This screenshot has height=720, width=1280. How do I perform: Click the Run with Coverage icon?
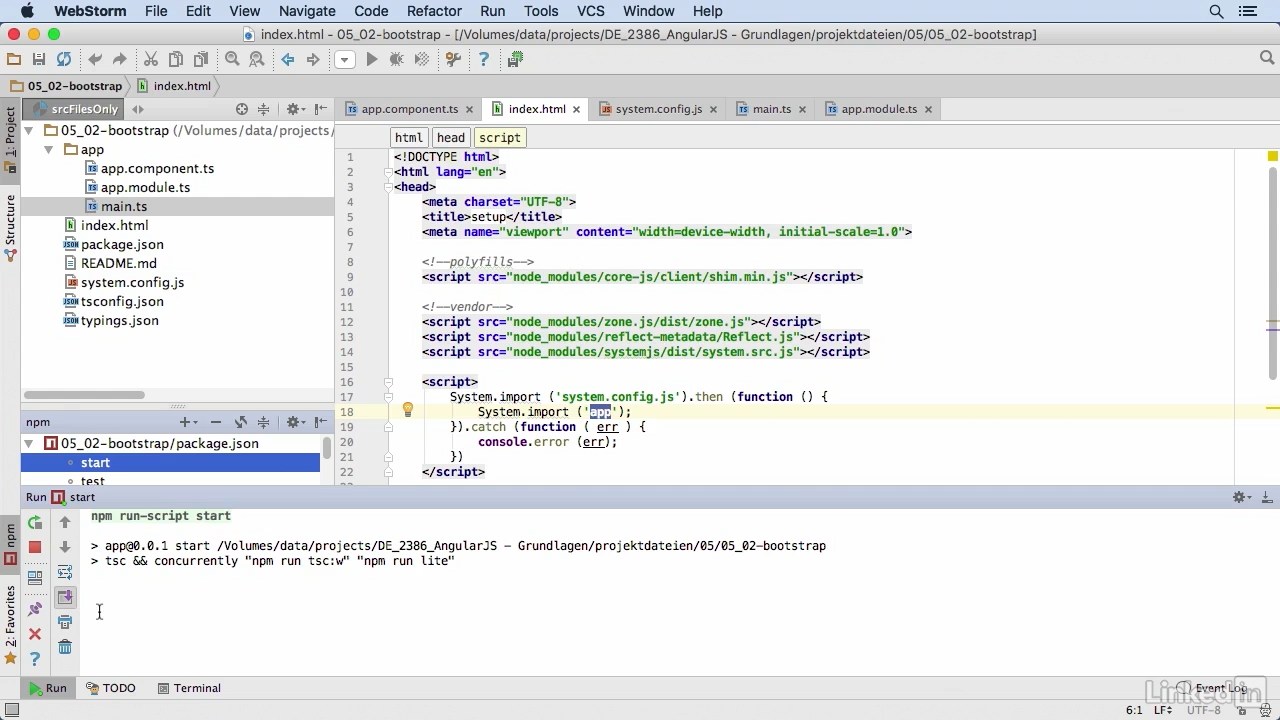(422, 60)
